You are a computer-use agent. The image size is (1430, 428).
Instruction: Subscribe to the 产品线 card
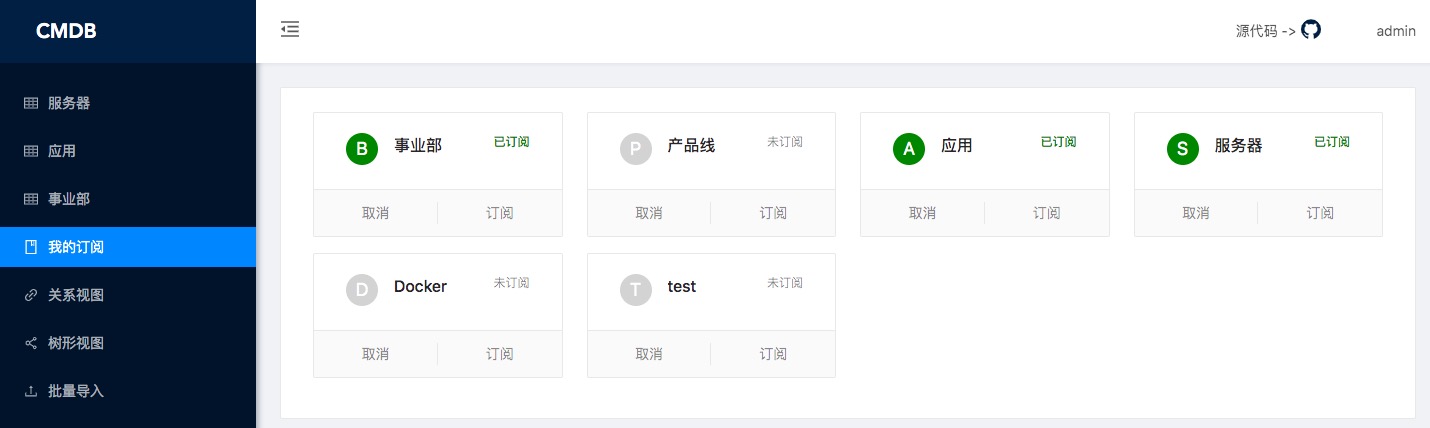(x=773, y=213)
